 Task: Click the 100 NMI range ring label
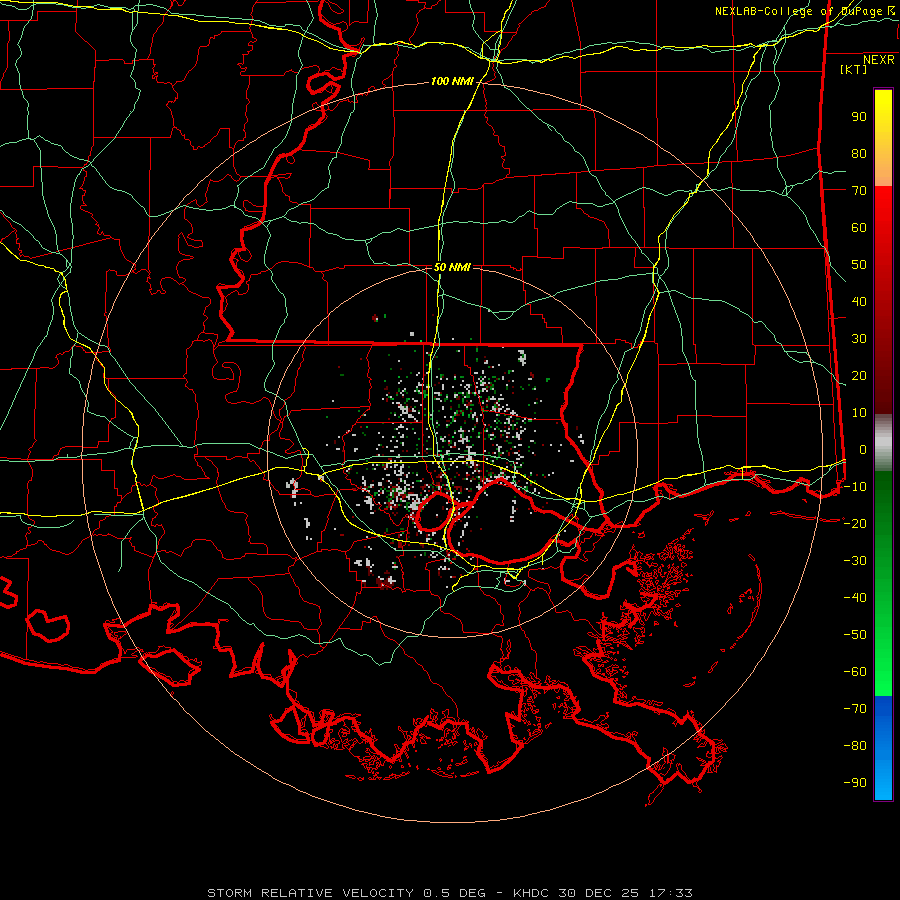(452, 82)
